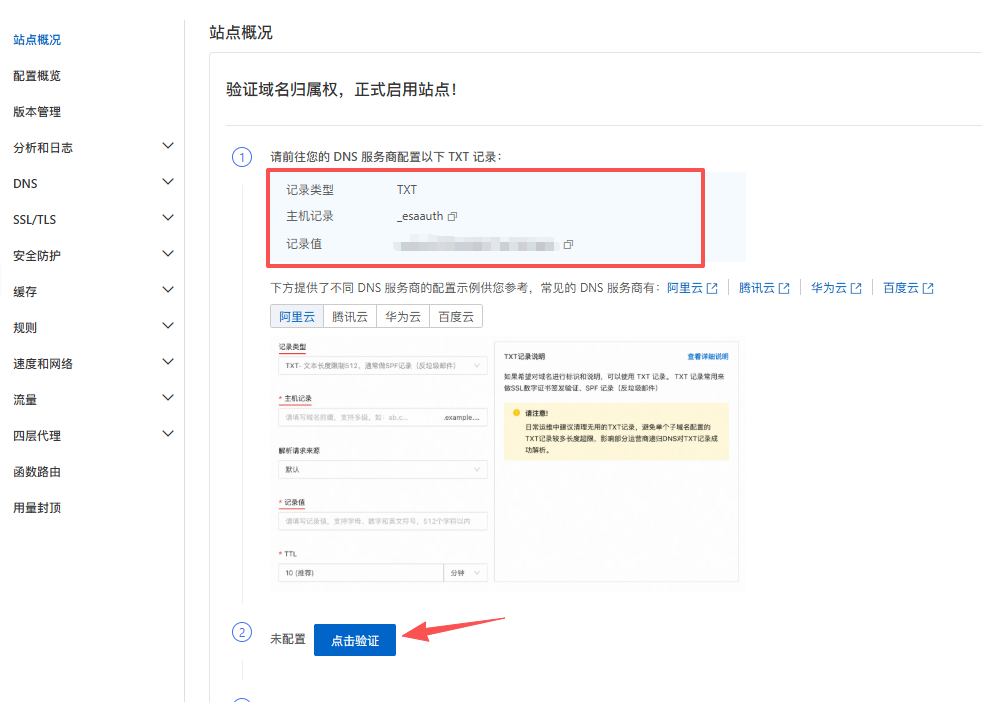This screenshot has width=982, height=702.
Task: Open 函数路由 from the sidebar
Action: 37,472
